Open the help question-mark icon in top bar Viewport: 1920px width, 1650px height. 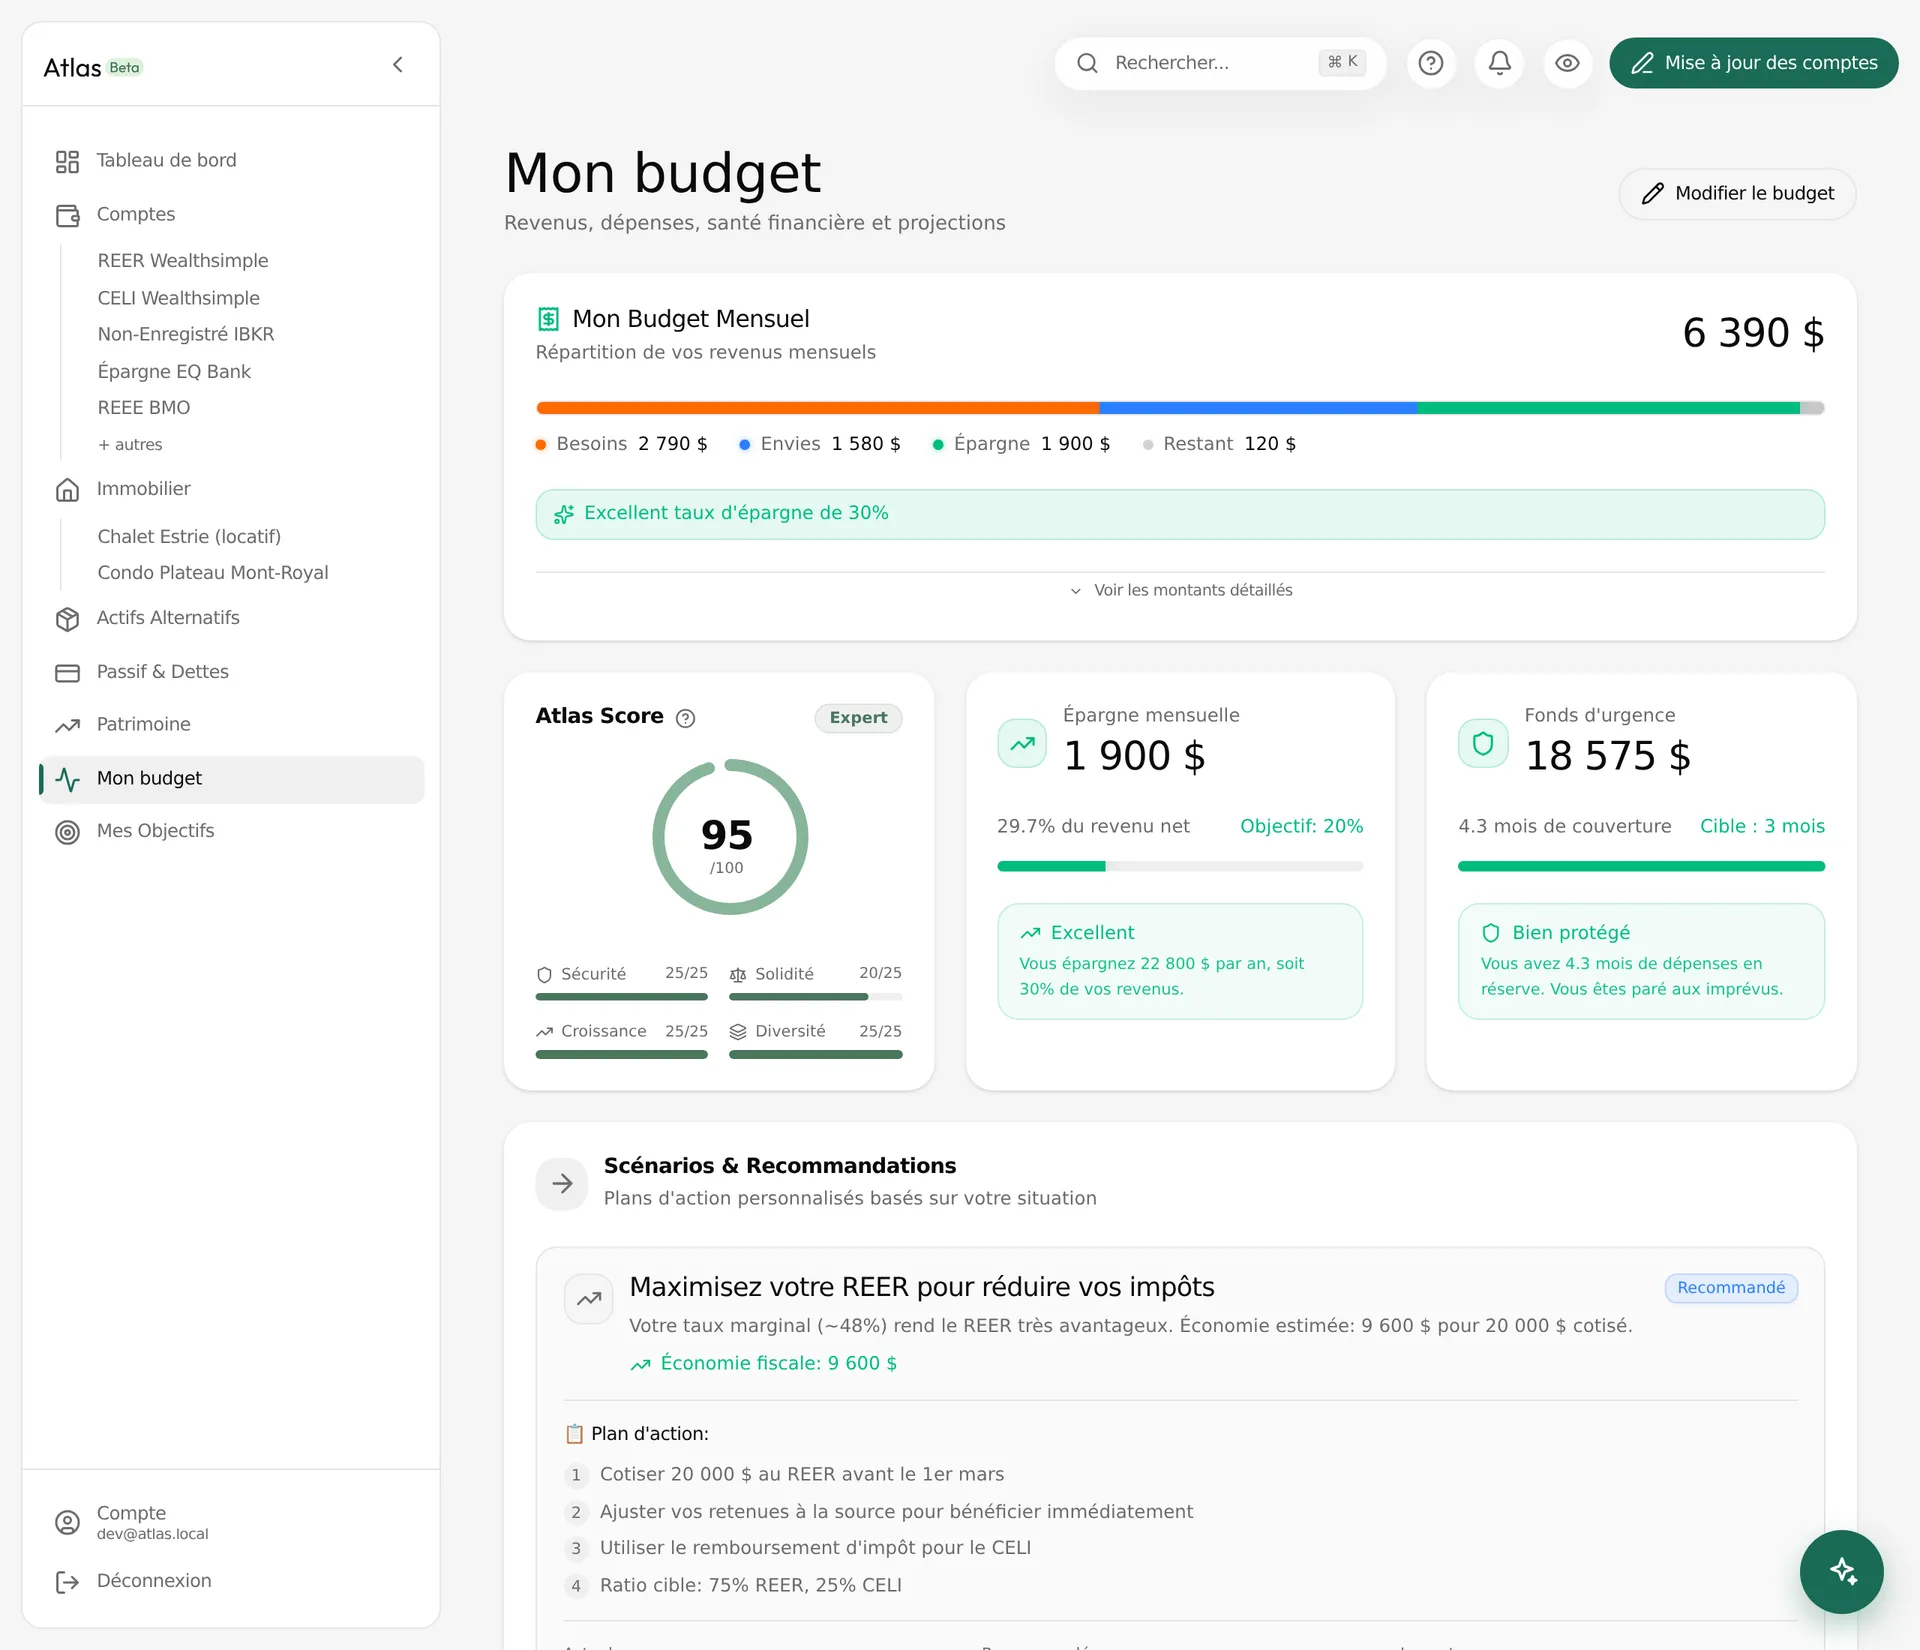pyautogui.click(x=1431, y=63)
